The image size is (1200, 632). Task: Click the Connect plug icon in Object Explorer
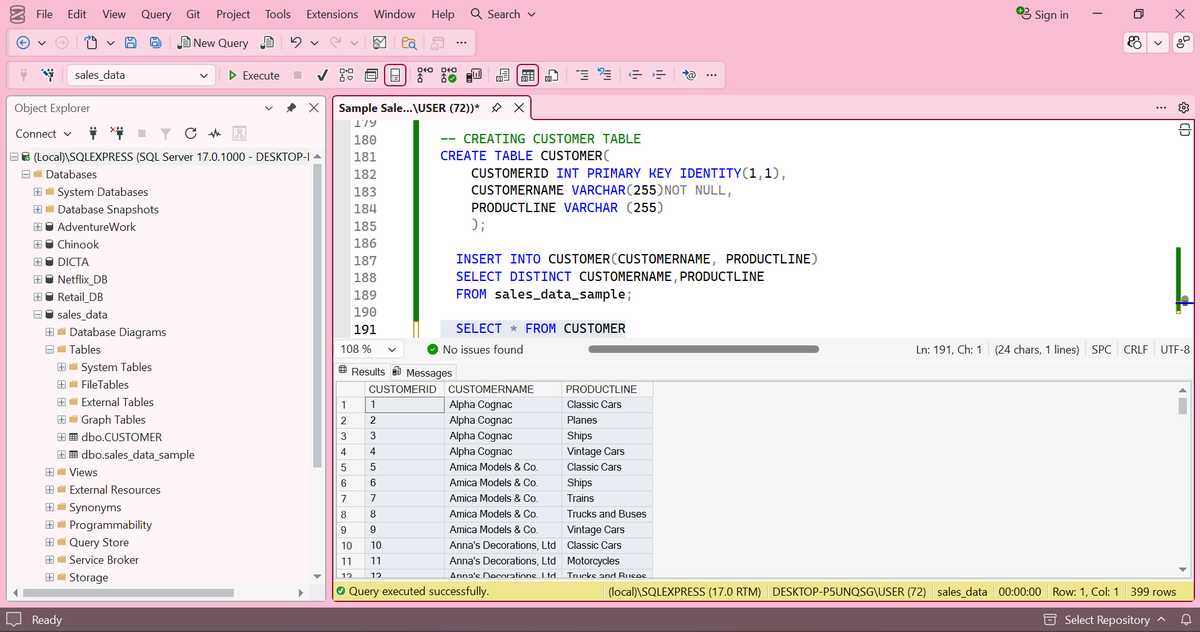point(93,133)
